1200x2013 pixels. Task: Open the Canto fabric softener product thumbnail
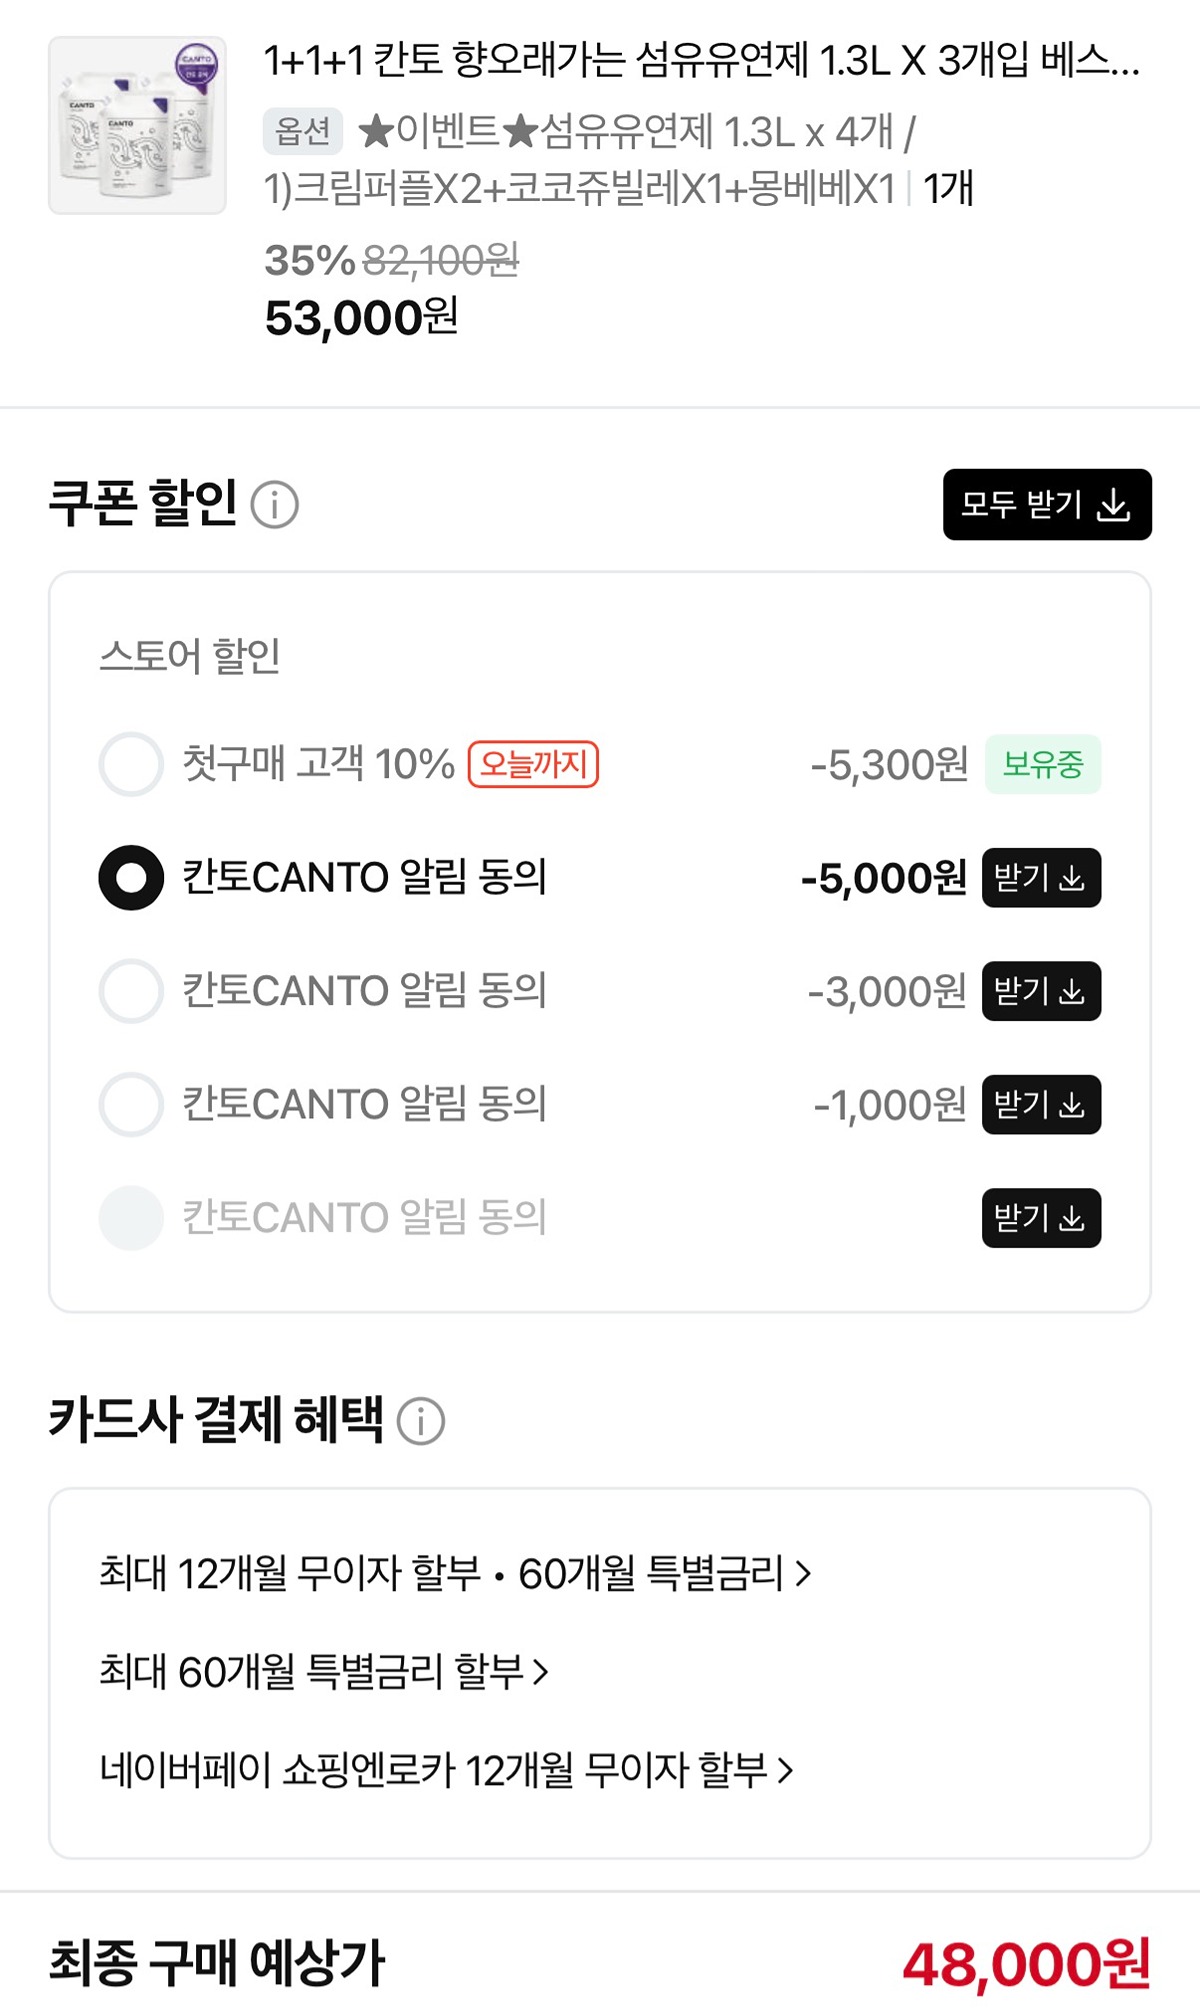pyautogui.click(x=138, y=126)
